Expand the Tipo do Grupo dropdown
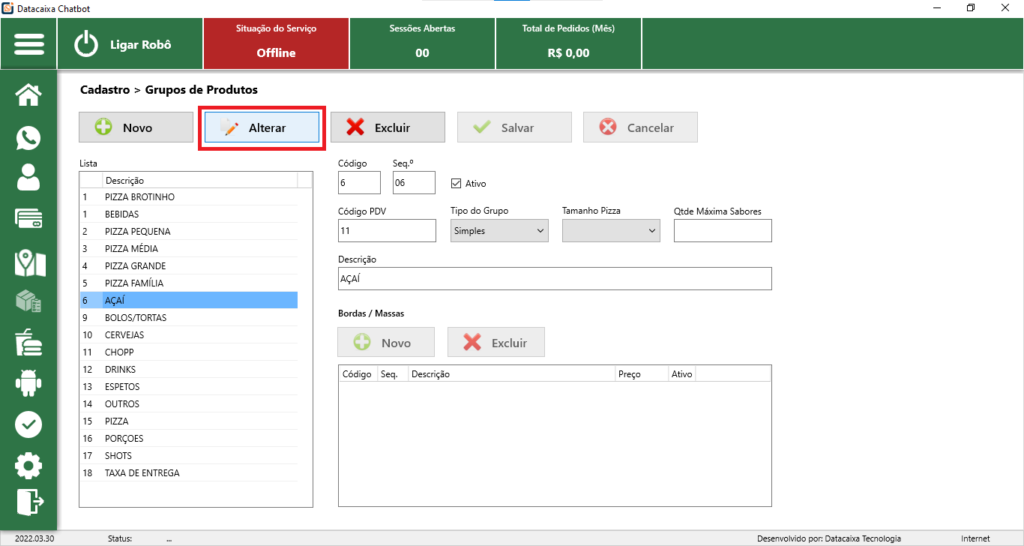This screenshot has width=1024, height=546. [499, 231]
